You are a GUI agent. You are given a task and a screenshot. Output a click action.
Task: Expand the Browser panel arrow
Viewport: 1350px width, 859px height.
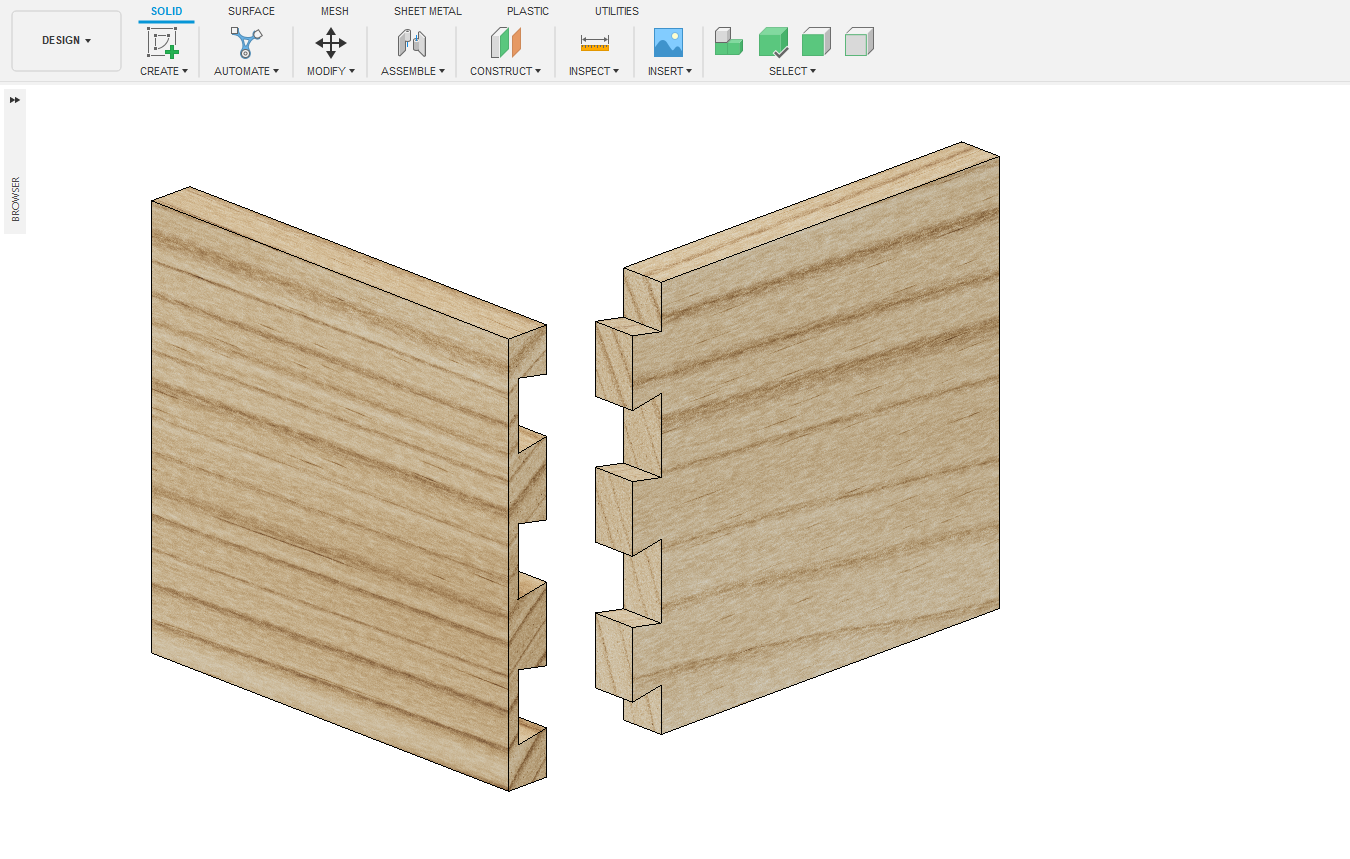[14, 99]
